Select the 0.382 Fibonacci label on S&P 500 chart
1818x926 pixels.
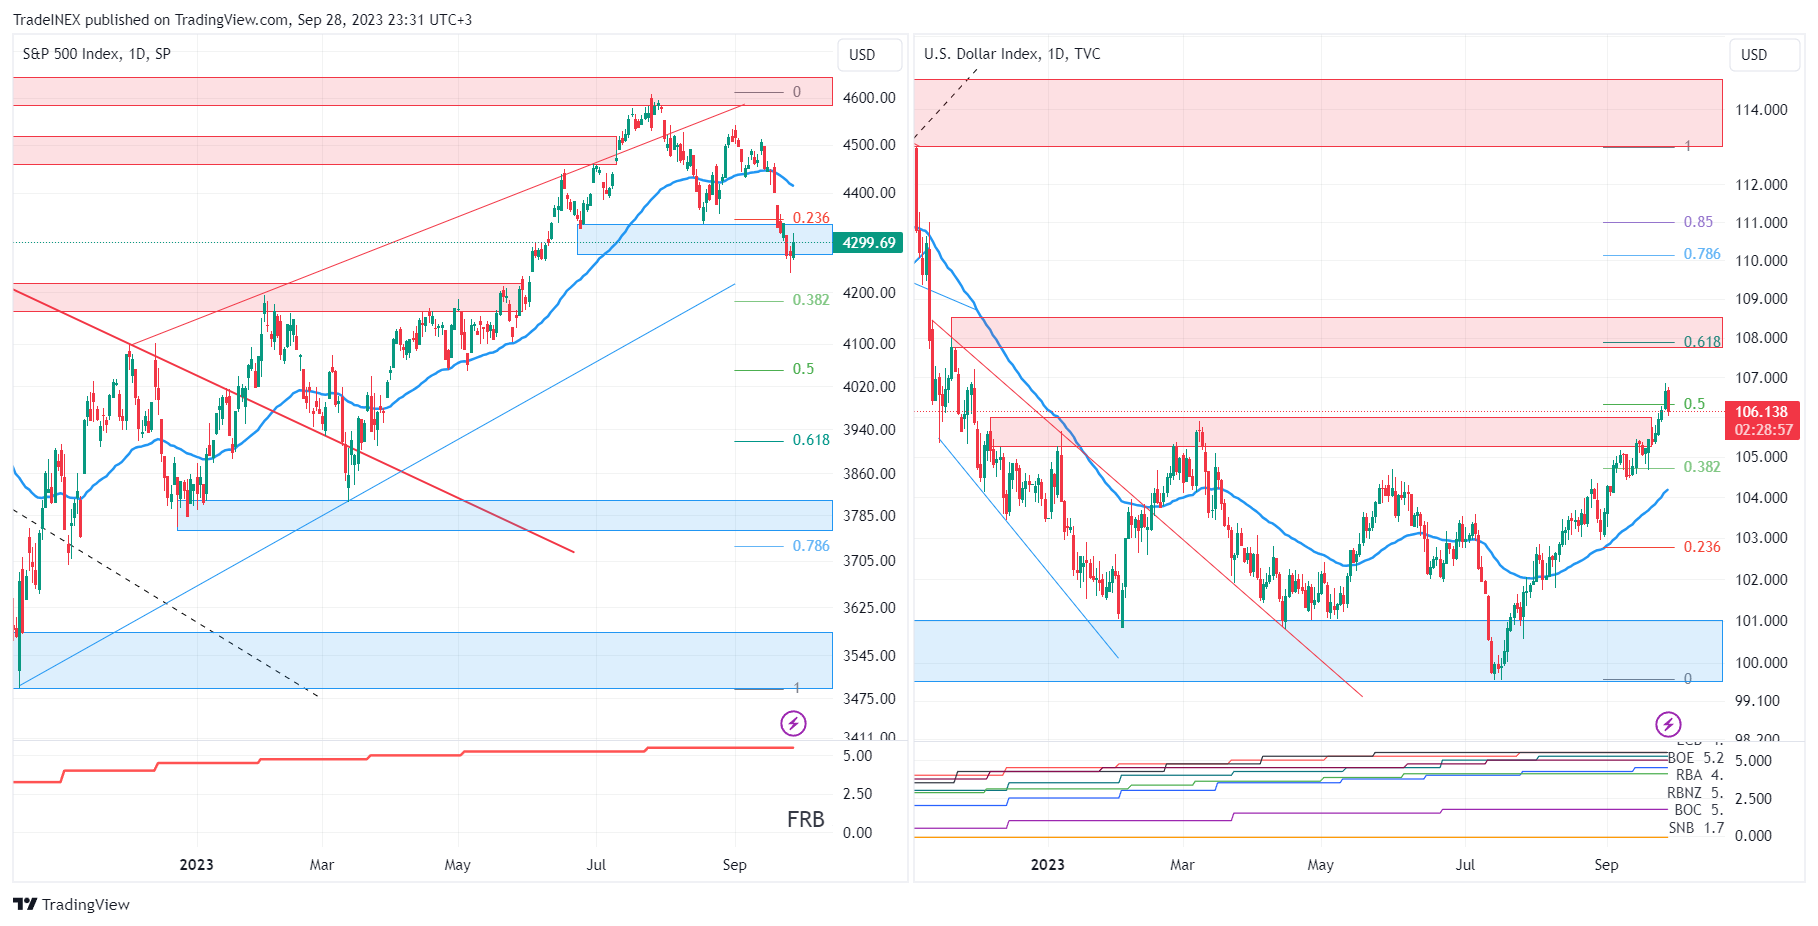click(x=811, y=300)
